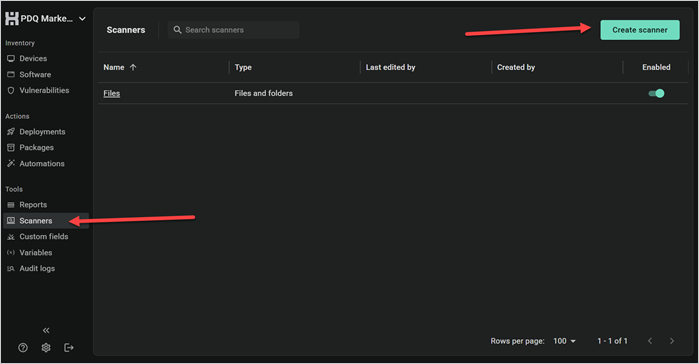Click the 1 - 1 of 1 text
This screenshot has width=699, height=364.
click(x=612, y=341)
